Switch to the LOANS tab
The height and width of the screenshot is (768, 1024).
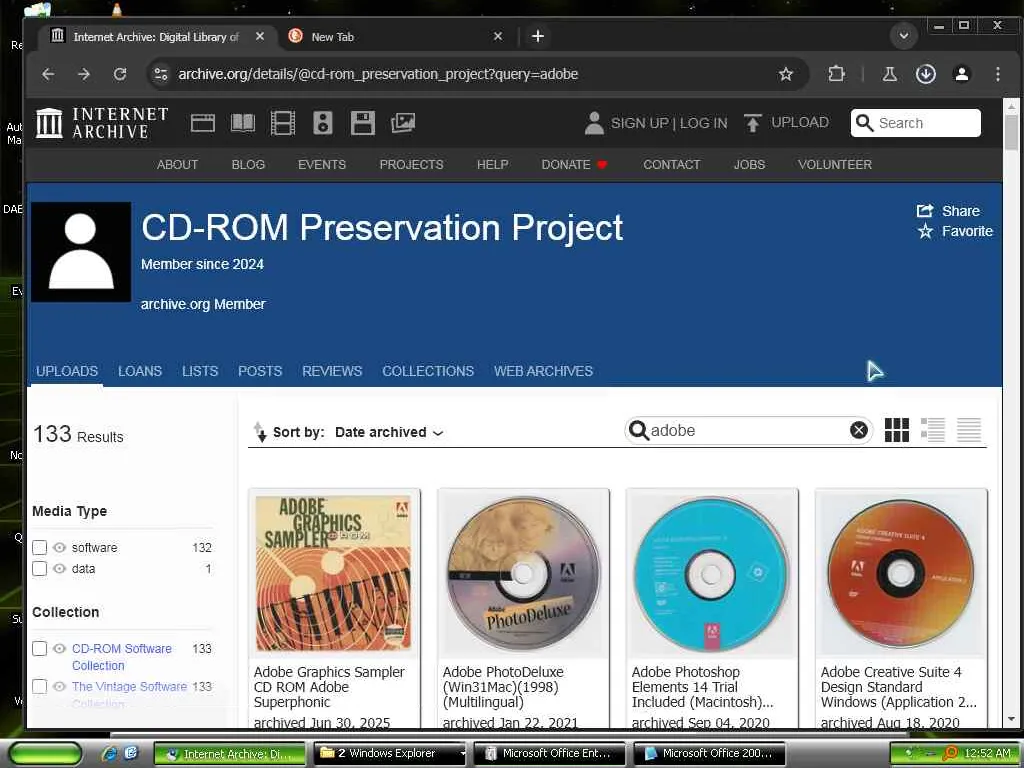click(x=140, y=371)
